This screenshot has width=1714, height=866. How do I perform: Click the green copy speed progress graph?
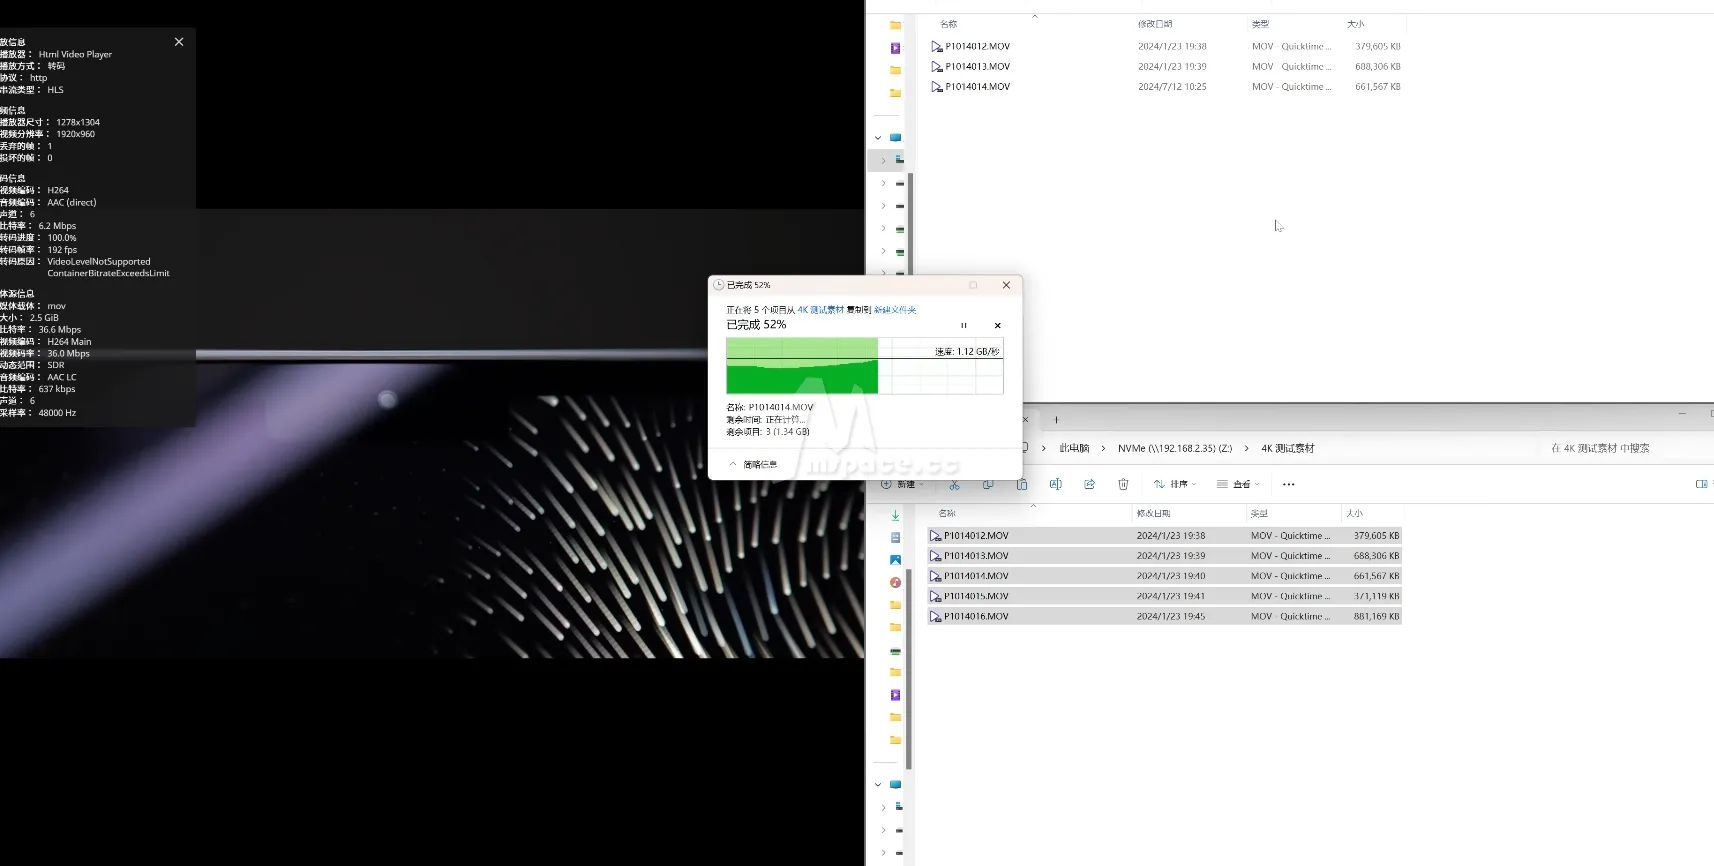[x=865, y=366]
